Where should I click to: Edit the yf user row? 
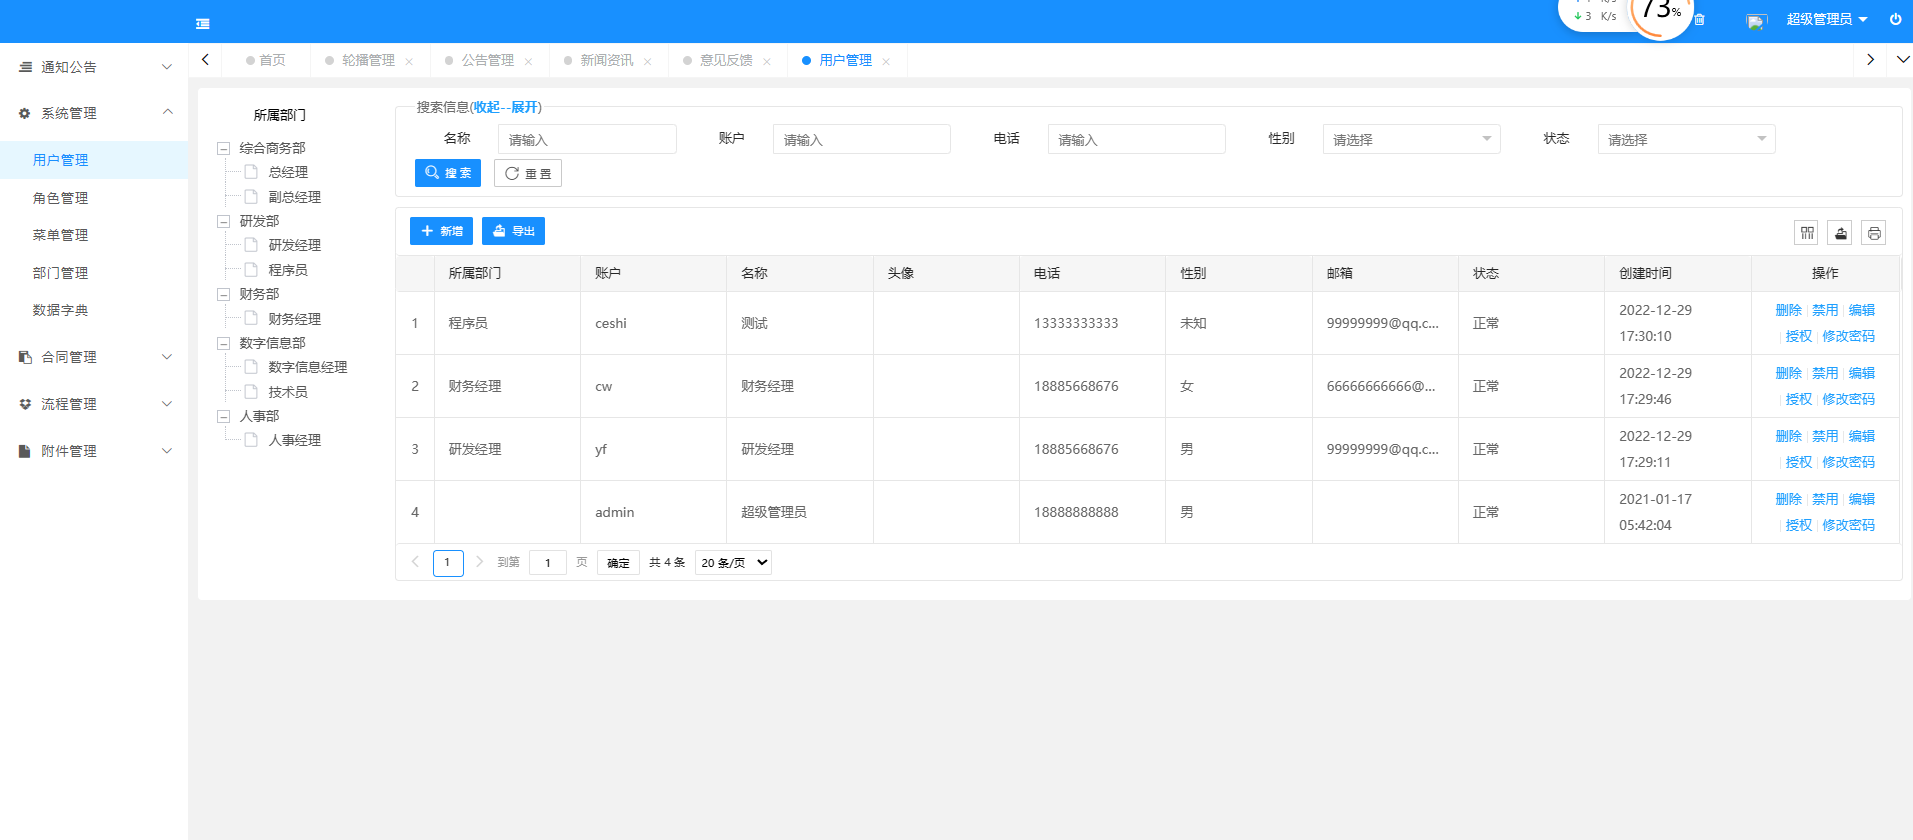(x=1862, y=436)
